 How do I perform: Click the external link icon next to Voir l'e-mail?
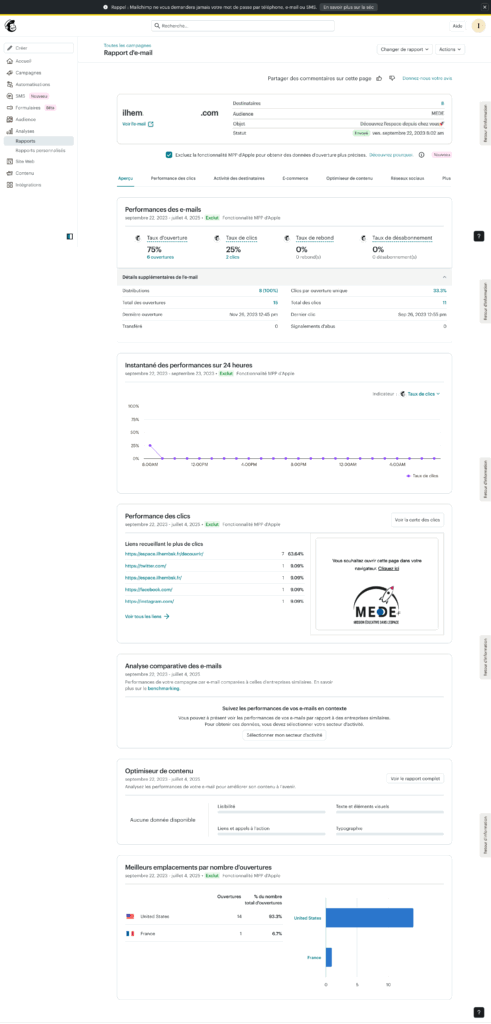[151, 123]
